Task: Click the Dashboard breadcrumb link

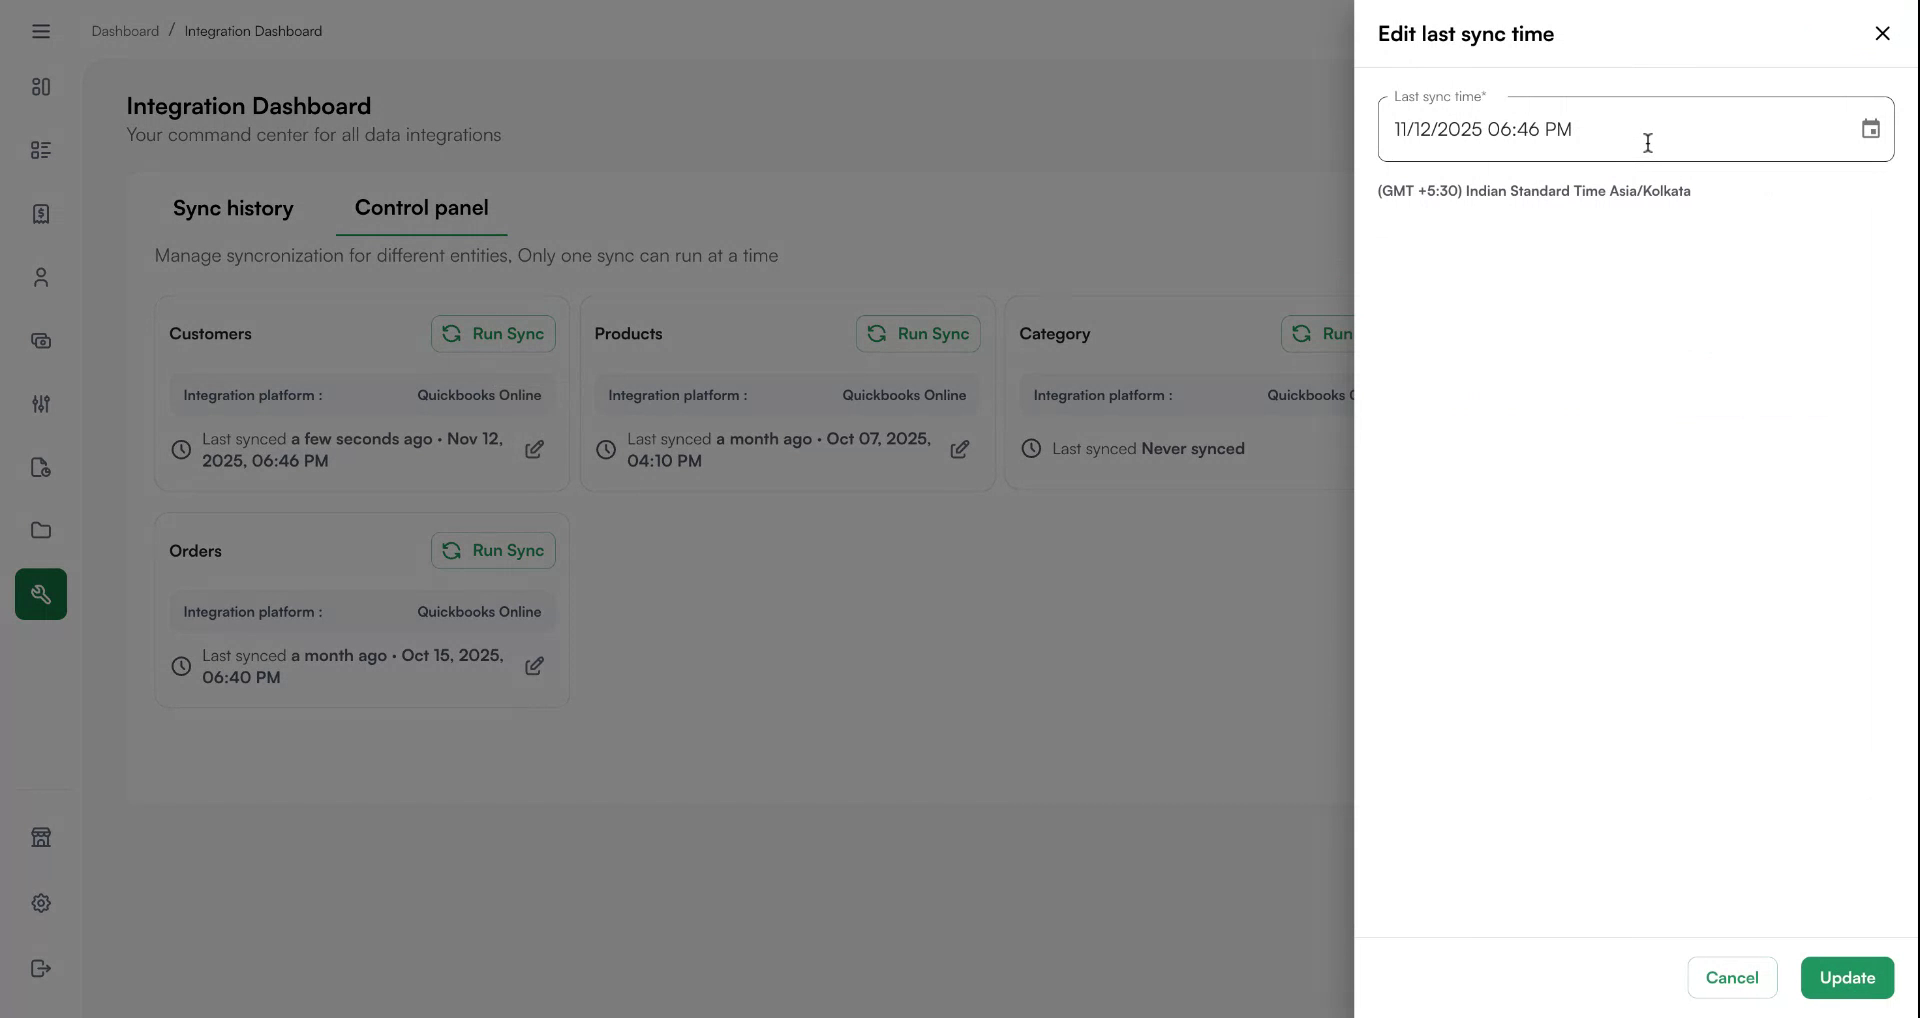Action: 125,31
